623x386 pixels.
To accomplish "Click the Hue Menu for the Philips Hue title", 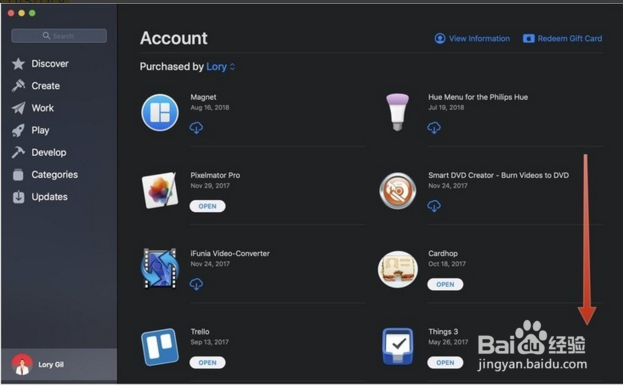I will click(478, 97).
